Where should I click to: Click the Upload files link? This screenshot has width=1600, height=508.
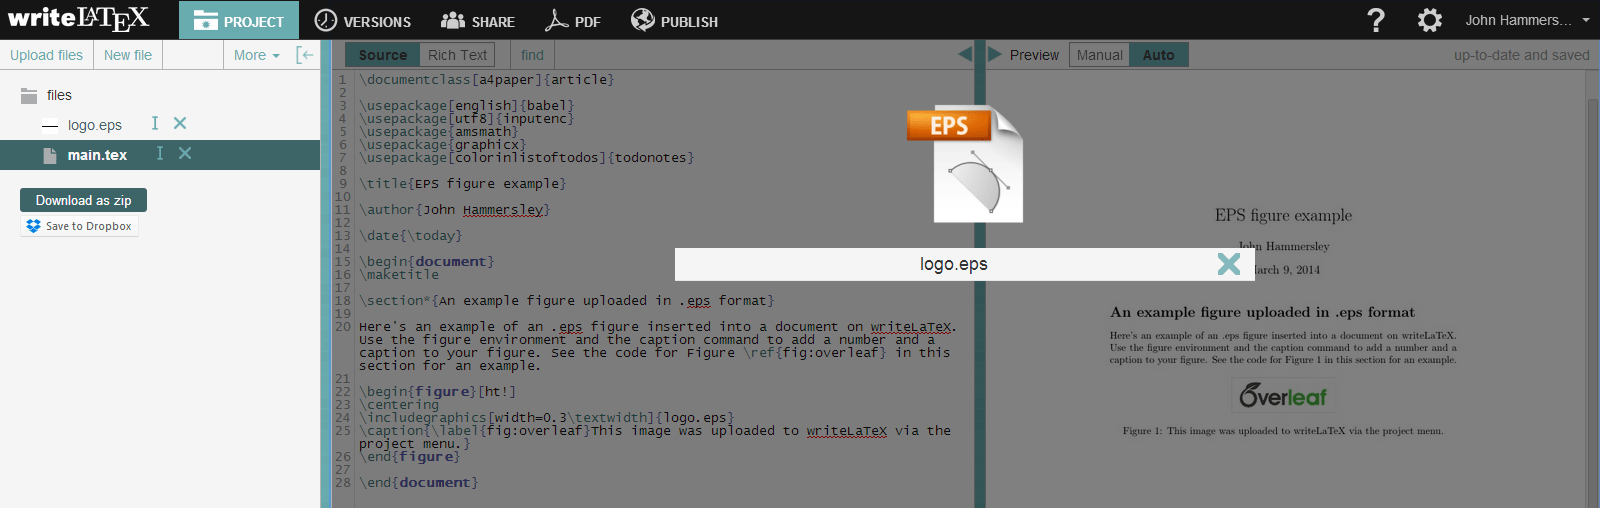(x=46, y=55)
